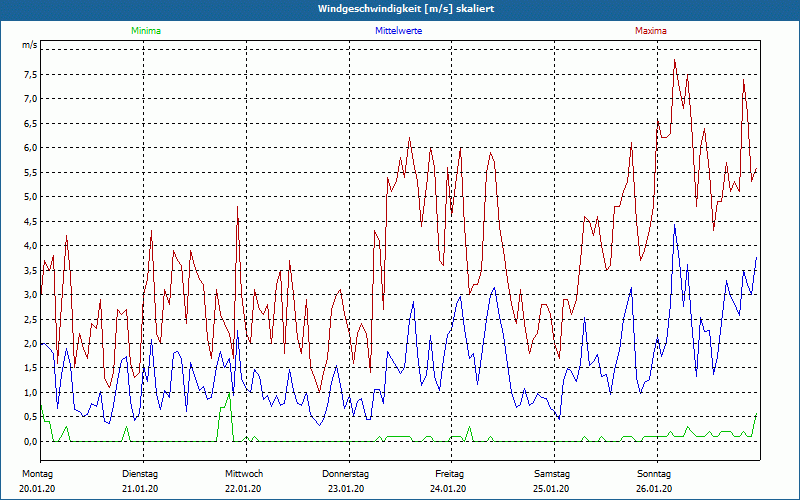Click the date label 20.01.20
Screen dimensions: 800x500
pyautogui.click(x=37, y=489)
